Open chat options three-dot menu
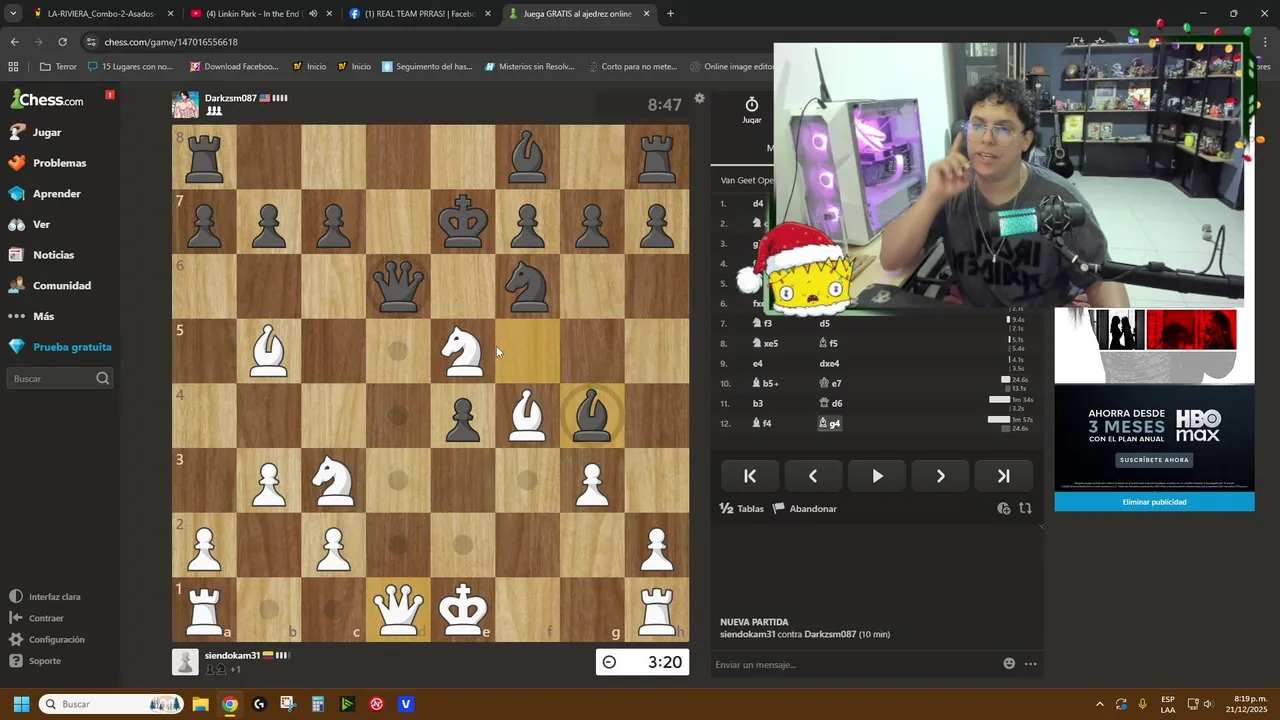 click(x=1030, y=664)
